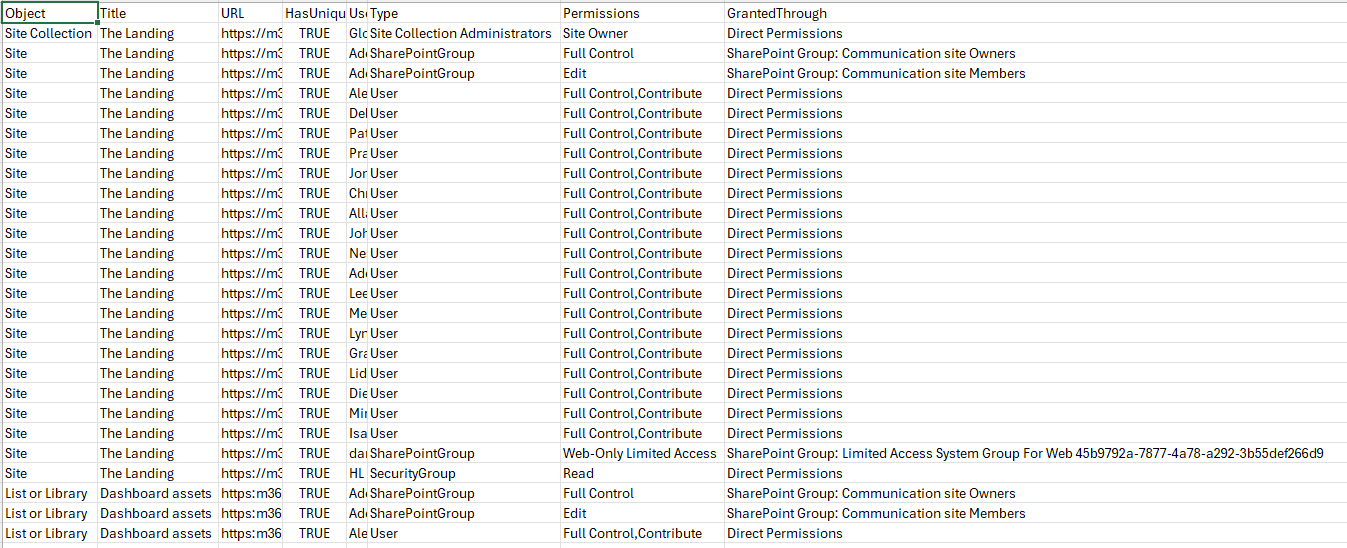Click the Edit permission cell in Site row
Viewport: 1347px width, 548px height.
(x=642, y=73)
